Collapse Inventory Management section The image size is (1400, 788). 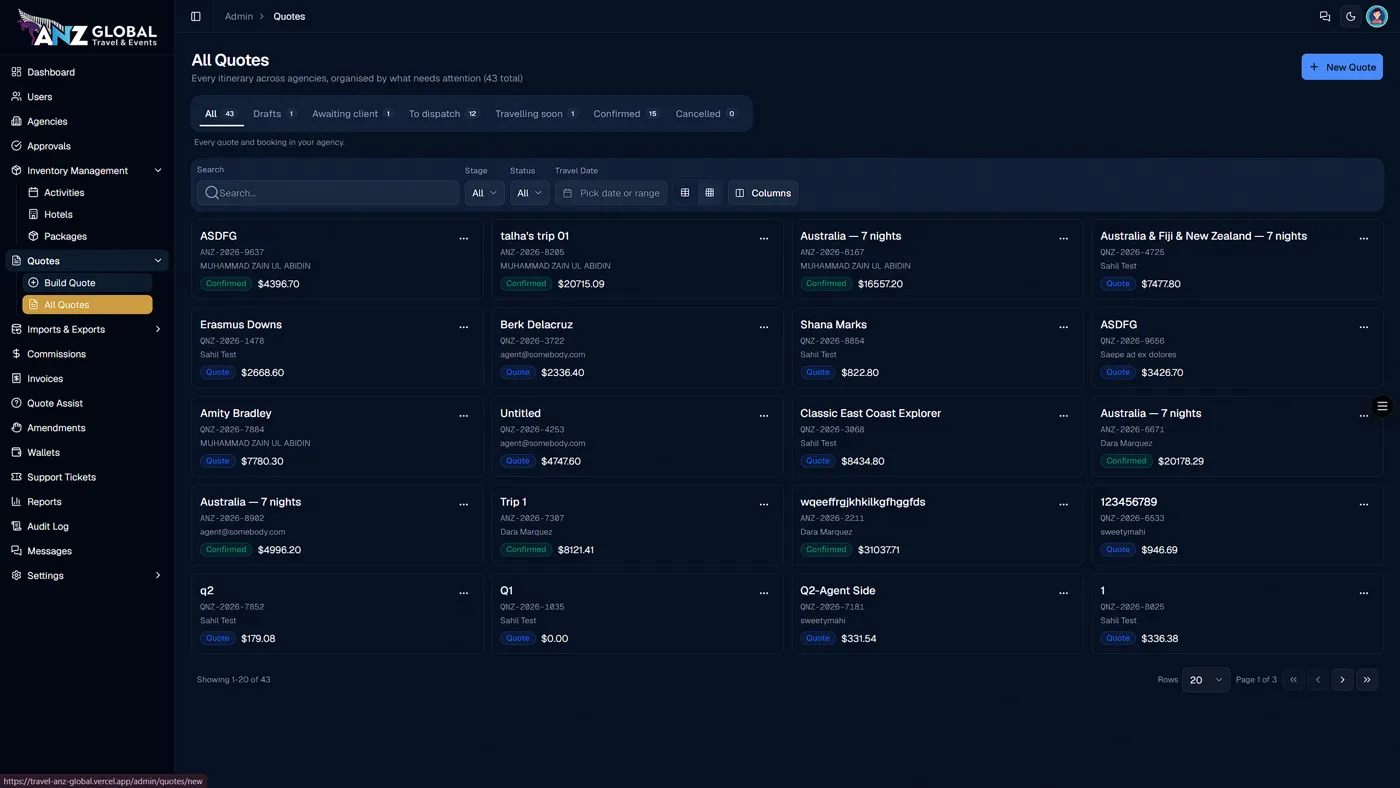87,171
